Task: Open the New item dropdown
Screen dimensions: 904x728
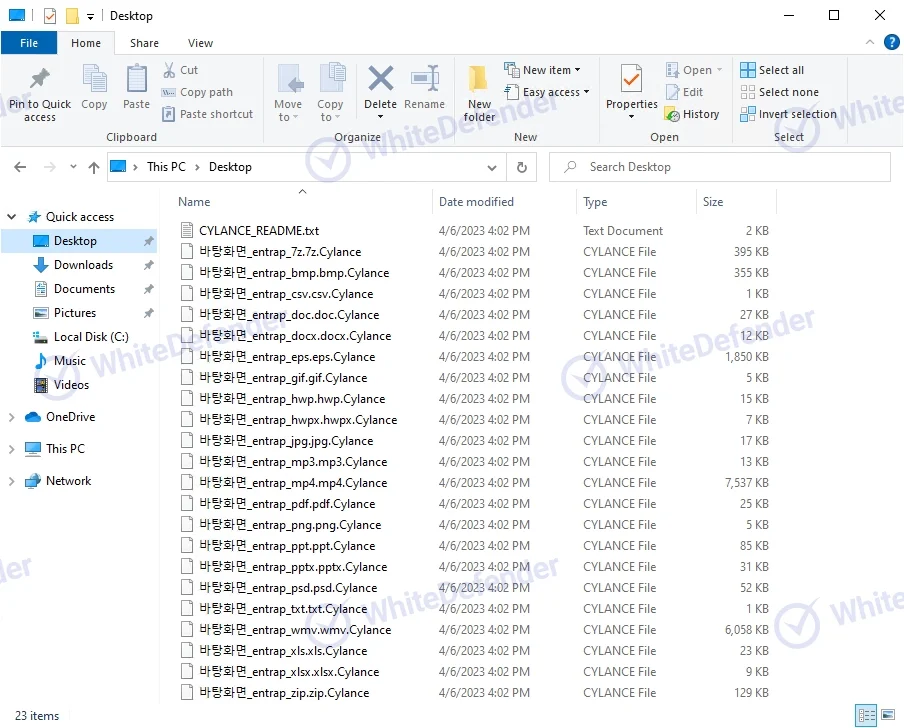Action: pyautogui.click(x=543, y=70)
